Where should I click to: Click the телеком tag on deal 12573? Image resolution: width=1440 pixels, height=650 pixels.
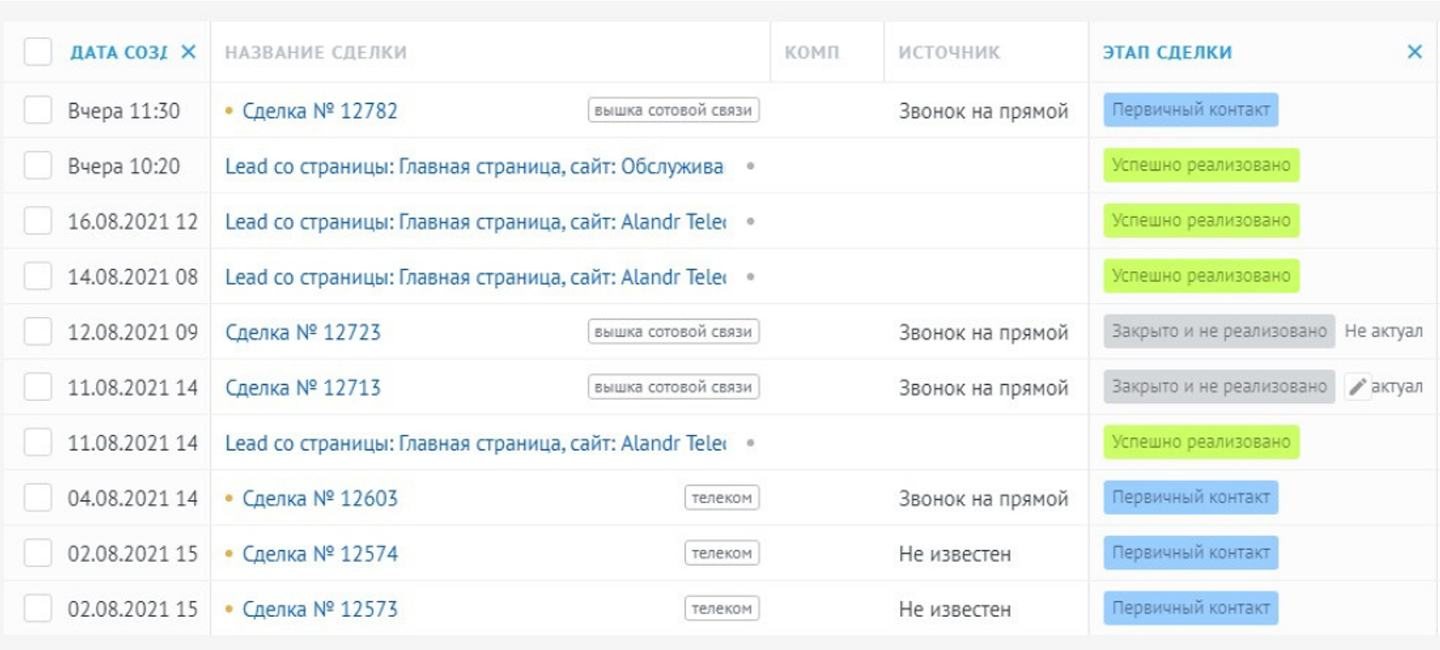tap(721, 607)
